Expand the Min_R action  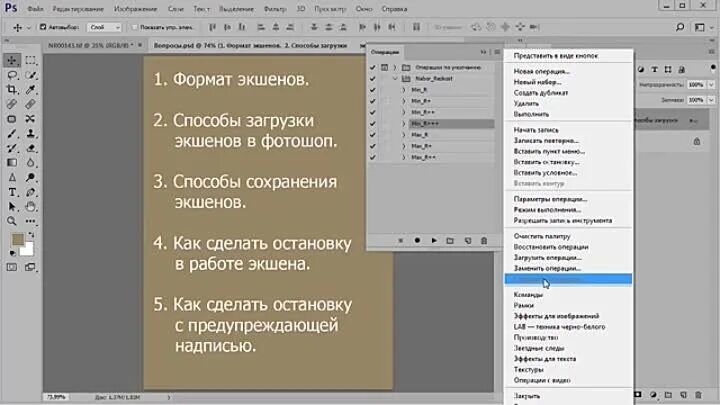click(404, 90)
